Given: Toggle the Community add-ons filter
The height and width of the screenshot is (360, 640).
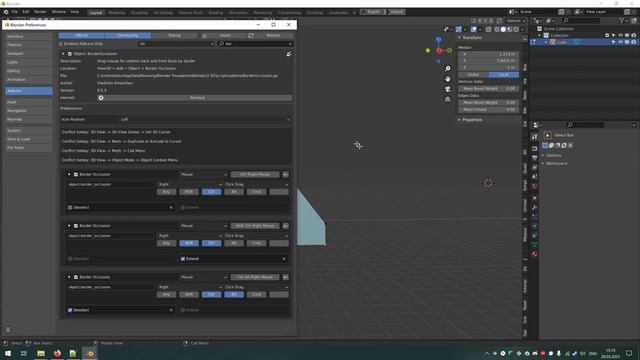Looking at the screenshot, I should click(128, 36).
